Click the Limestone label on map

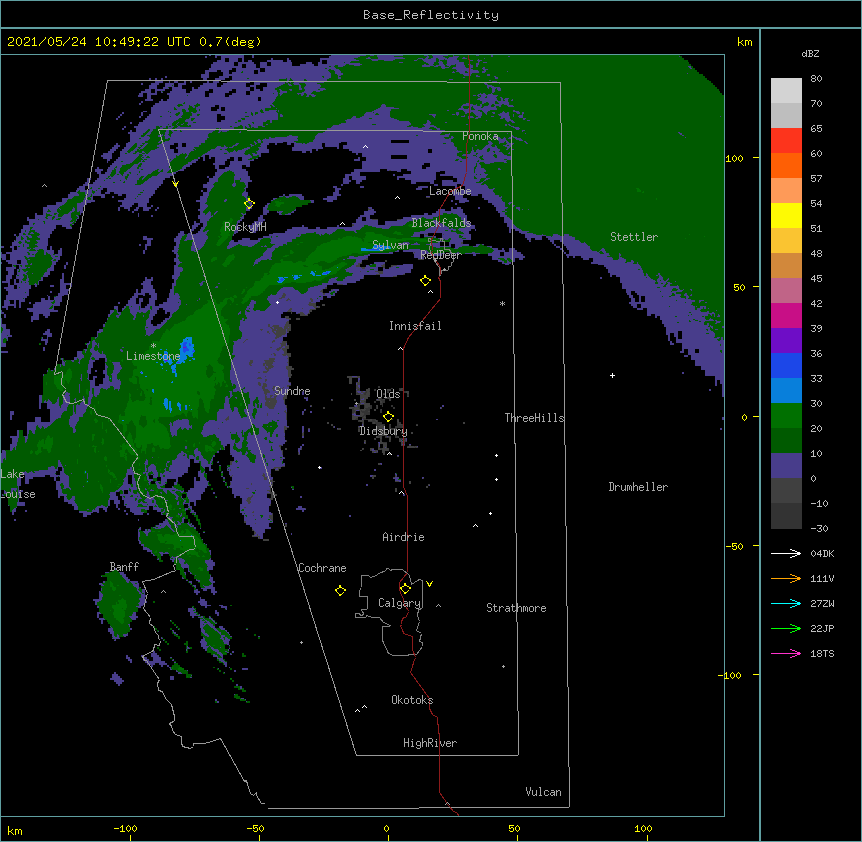click(x=153, y=356)
